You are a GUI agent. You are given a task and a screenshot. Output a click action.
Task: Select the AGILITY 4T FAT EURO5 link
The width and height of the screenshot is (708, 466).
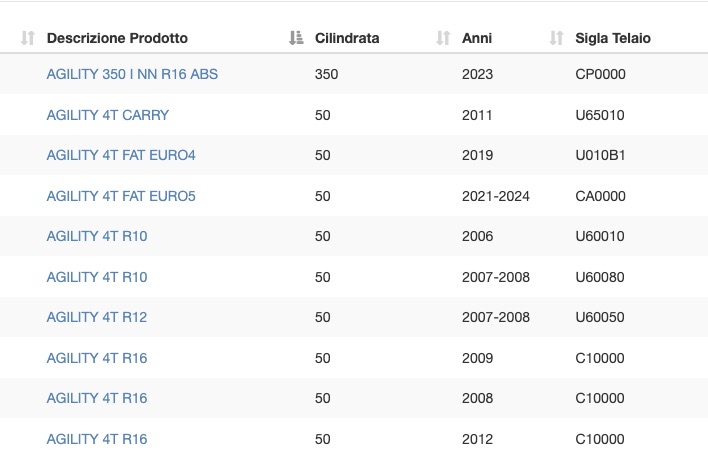[x=121, y=196]
